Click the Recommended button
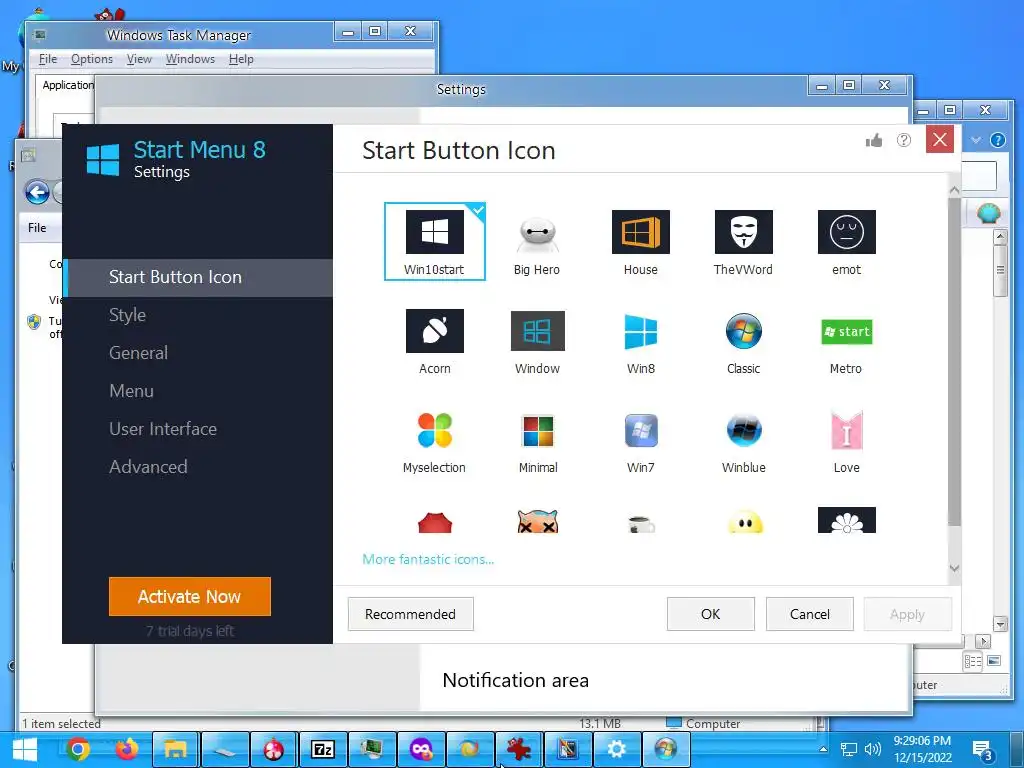 410,614
